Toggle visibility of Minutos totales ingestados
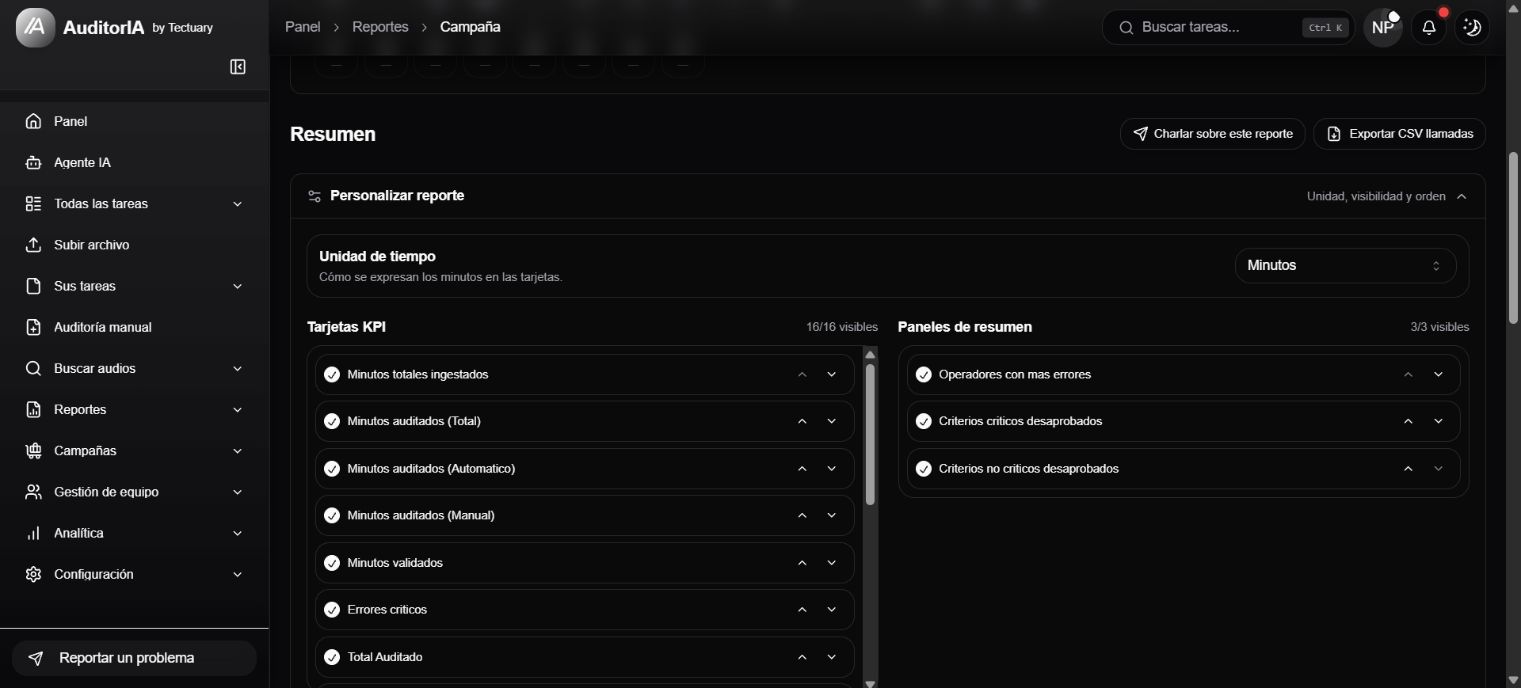Screen dimensions: 1521x688 332,374
